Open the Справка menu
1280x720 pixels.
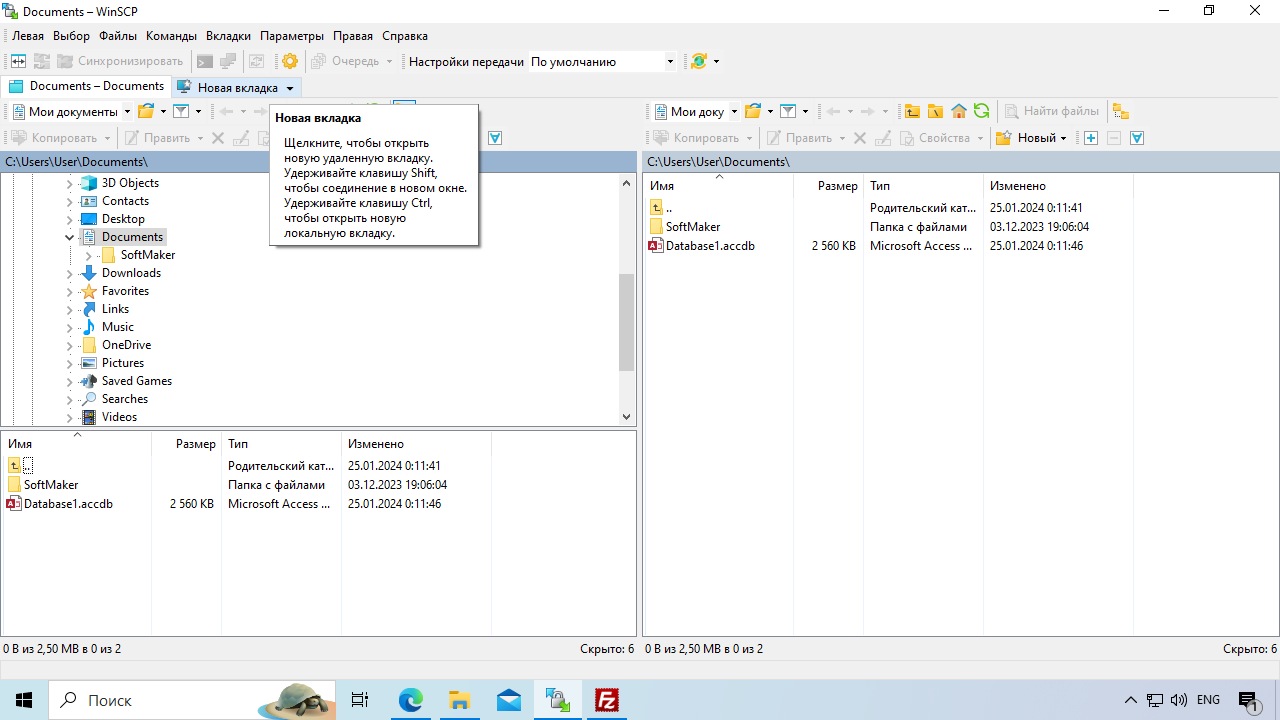404,35
